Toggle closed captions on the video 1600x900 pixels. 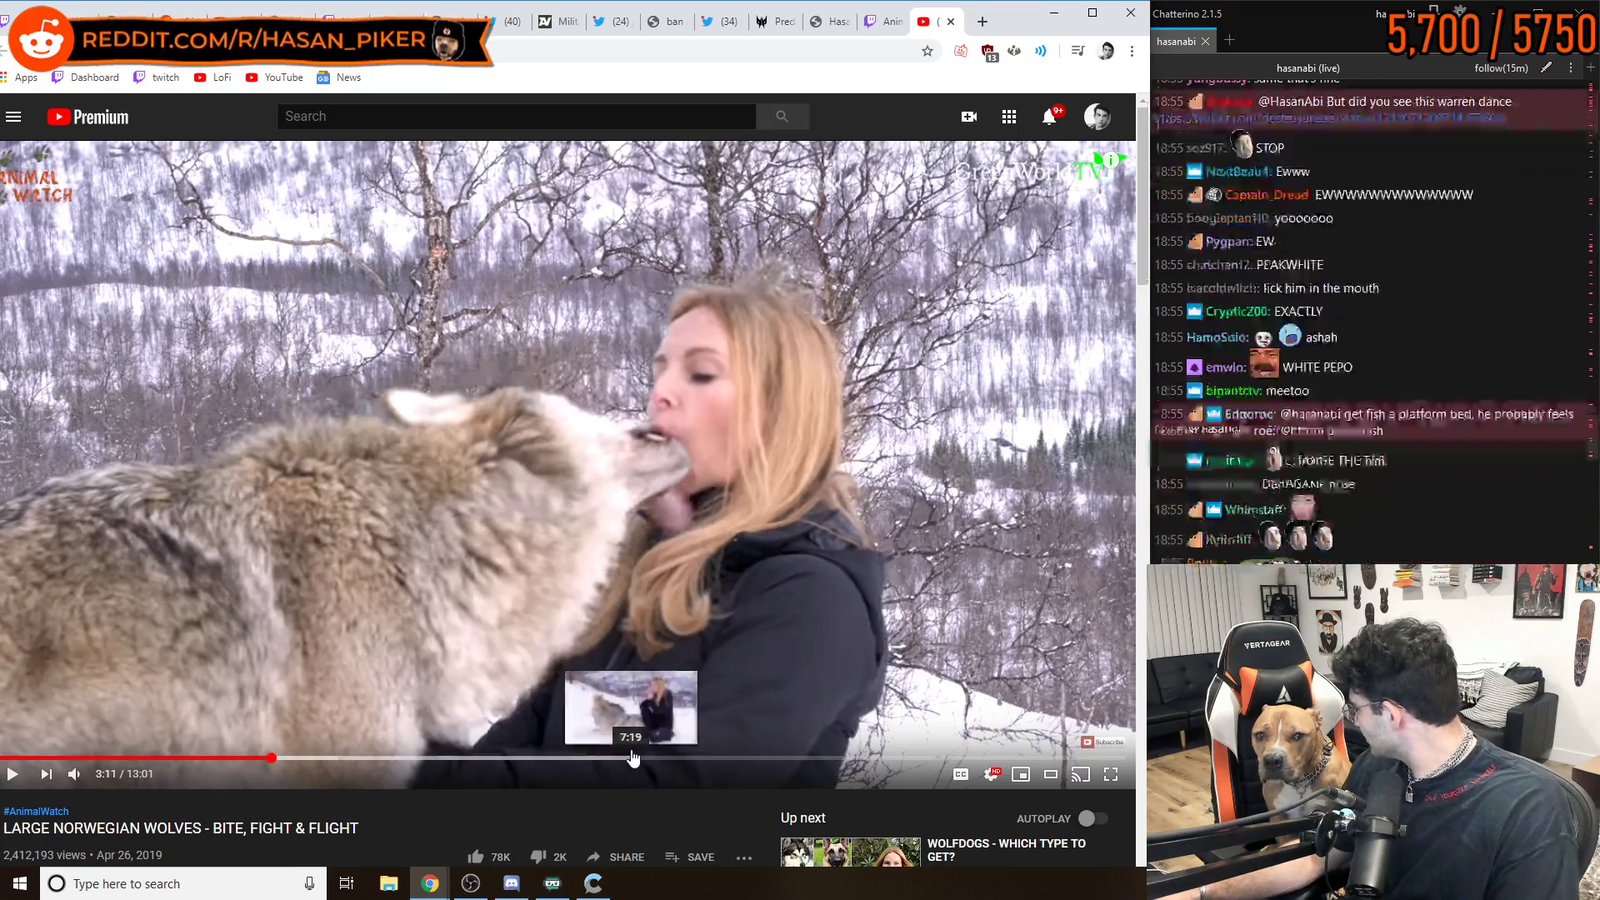[x=961, y=774]
